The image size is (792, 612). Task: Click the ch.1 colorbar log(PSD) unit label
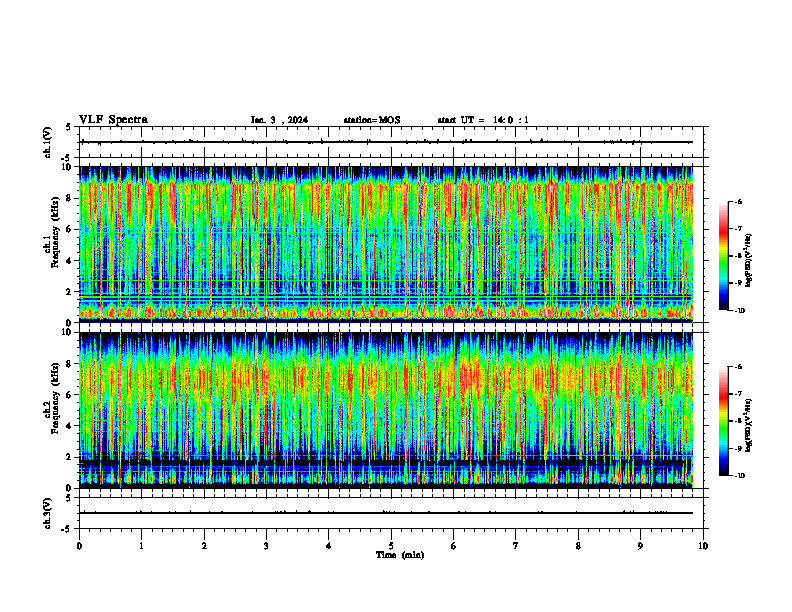[x=749, y=261]
